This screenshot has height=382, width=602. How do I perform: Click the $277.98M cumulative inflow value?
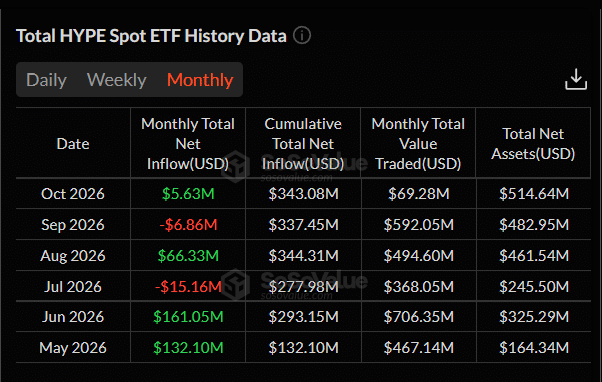tap(303, 287)
